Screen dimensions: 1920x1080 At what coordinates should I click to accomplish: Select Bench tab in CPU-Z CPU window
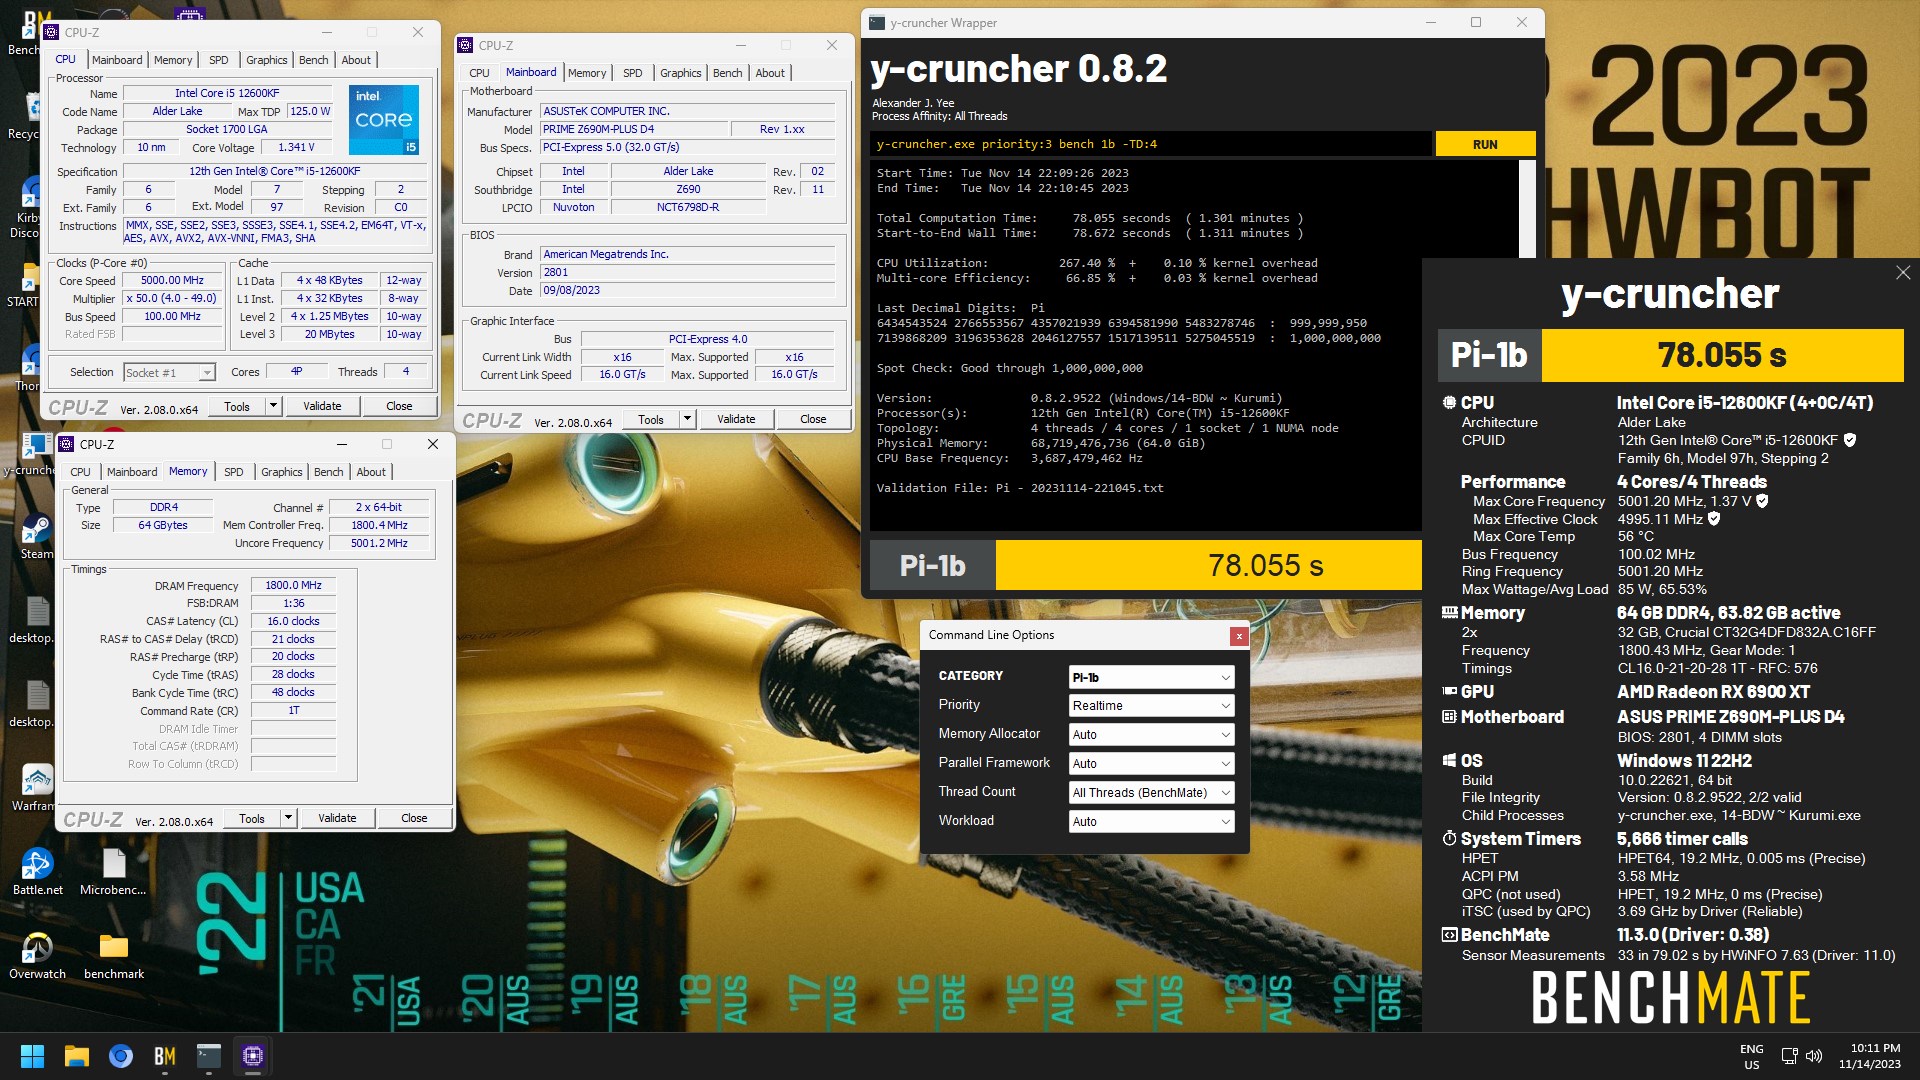click(x=313, y=60)
